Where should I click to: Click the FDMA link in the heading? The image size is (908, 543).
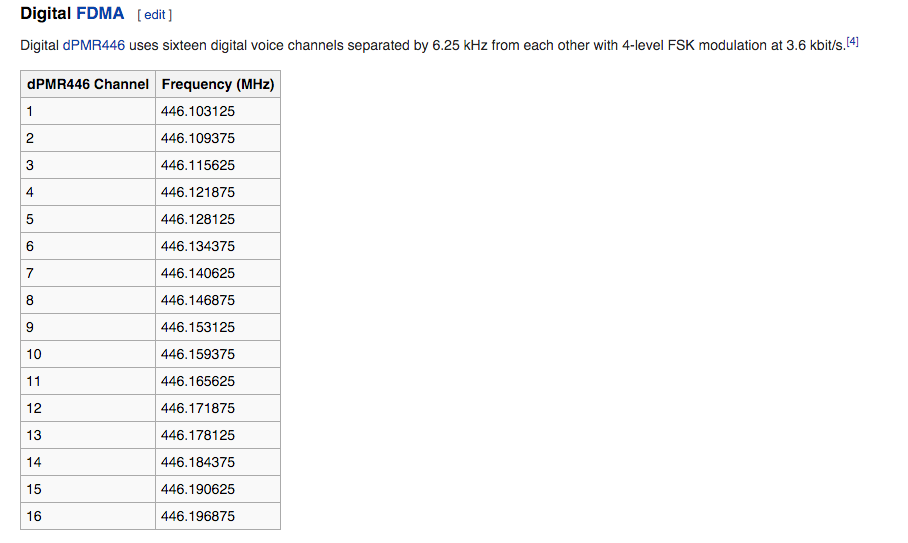(x=100, y=14)
